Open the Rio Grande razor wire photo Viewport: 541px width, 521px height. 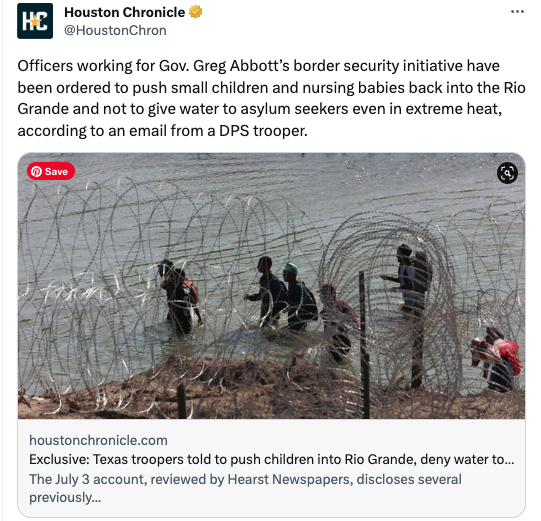click(272, 286)
